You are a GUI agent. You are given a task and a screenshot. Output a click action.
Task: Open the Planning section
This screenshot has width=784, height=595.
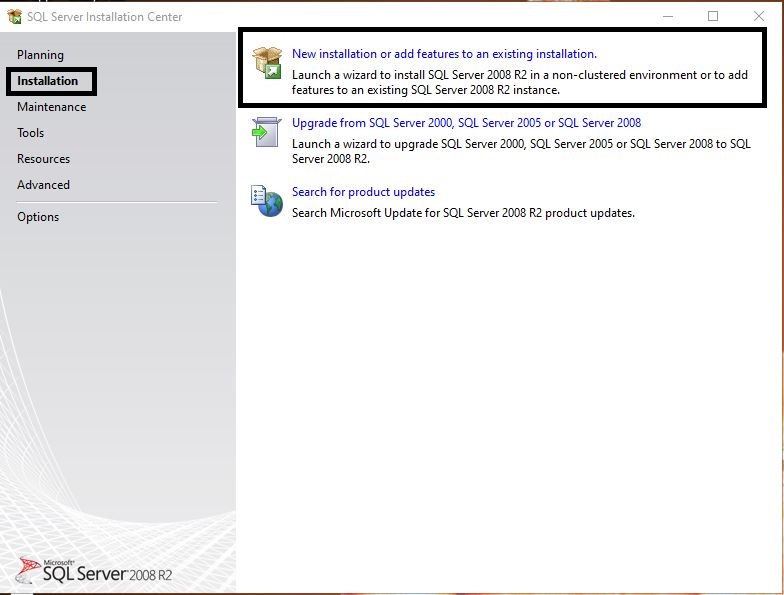(40, 55)
